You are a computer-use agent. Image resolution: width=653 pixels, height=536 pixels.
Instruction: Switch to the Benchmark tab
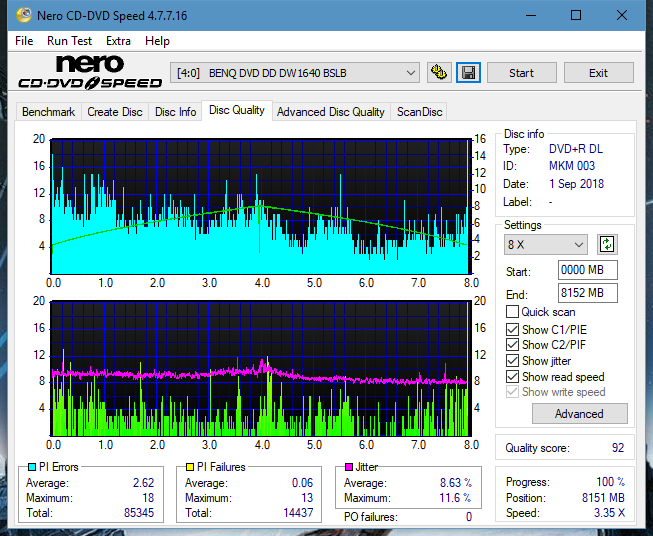(49, 112)
